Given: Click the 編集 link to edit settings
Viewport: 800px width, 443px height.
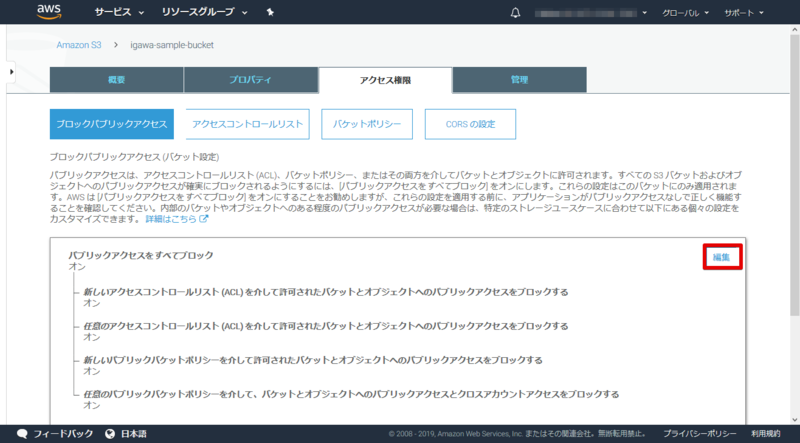Looking at the screenshot, I should click(721, 257).
